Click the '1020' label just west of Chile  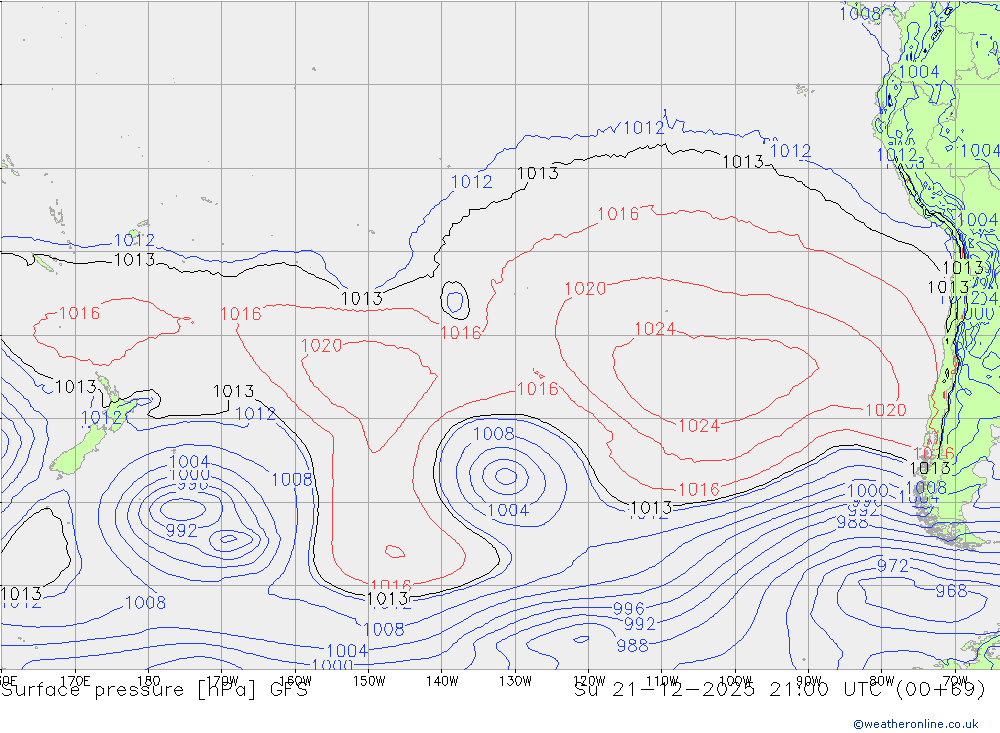(x=885, y=410)
